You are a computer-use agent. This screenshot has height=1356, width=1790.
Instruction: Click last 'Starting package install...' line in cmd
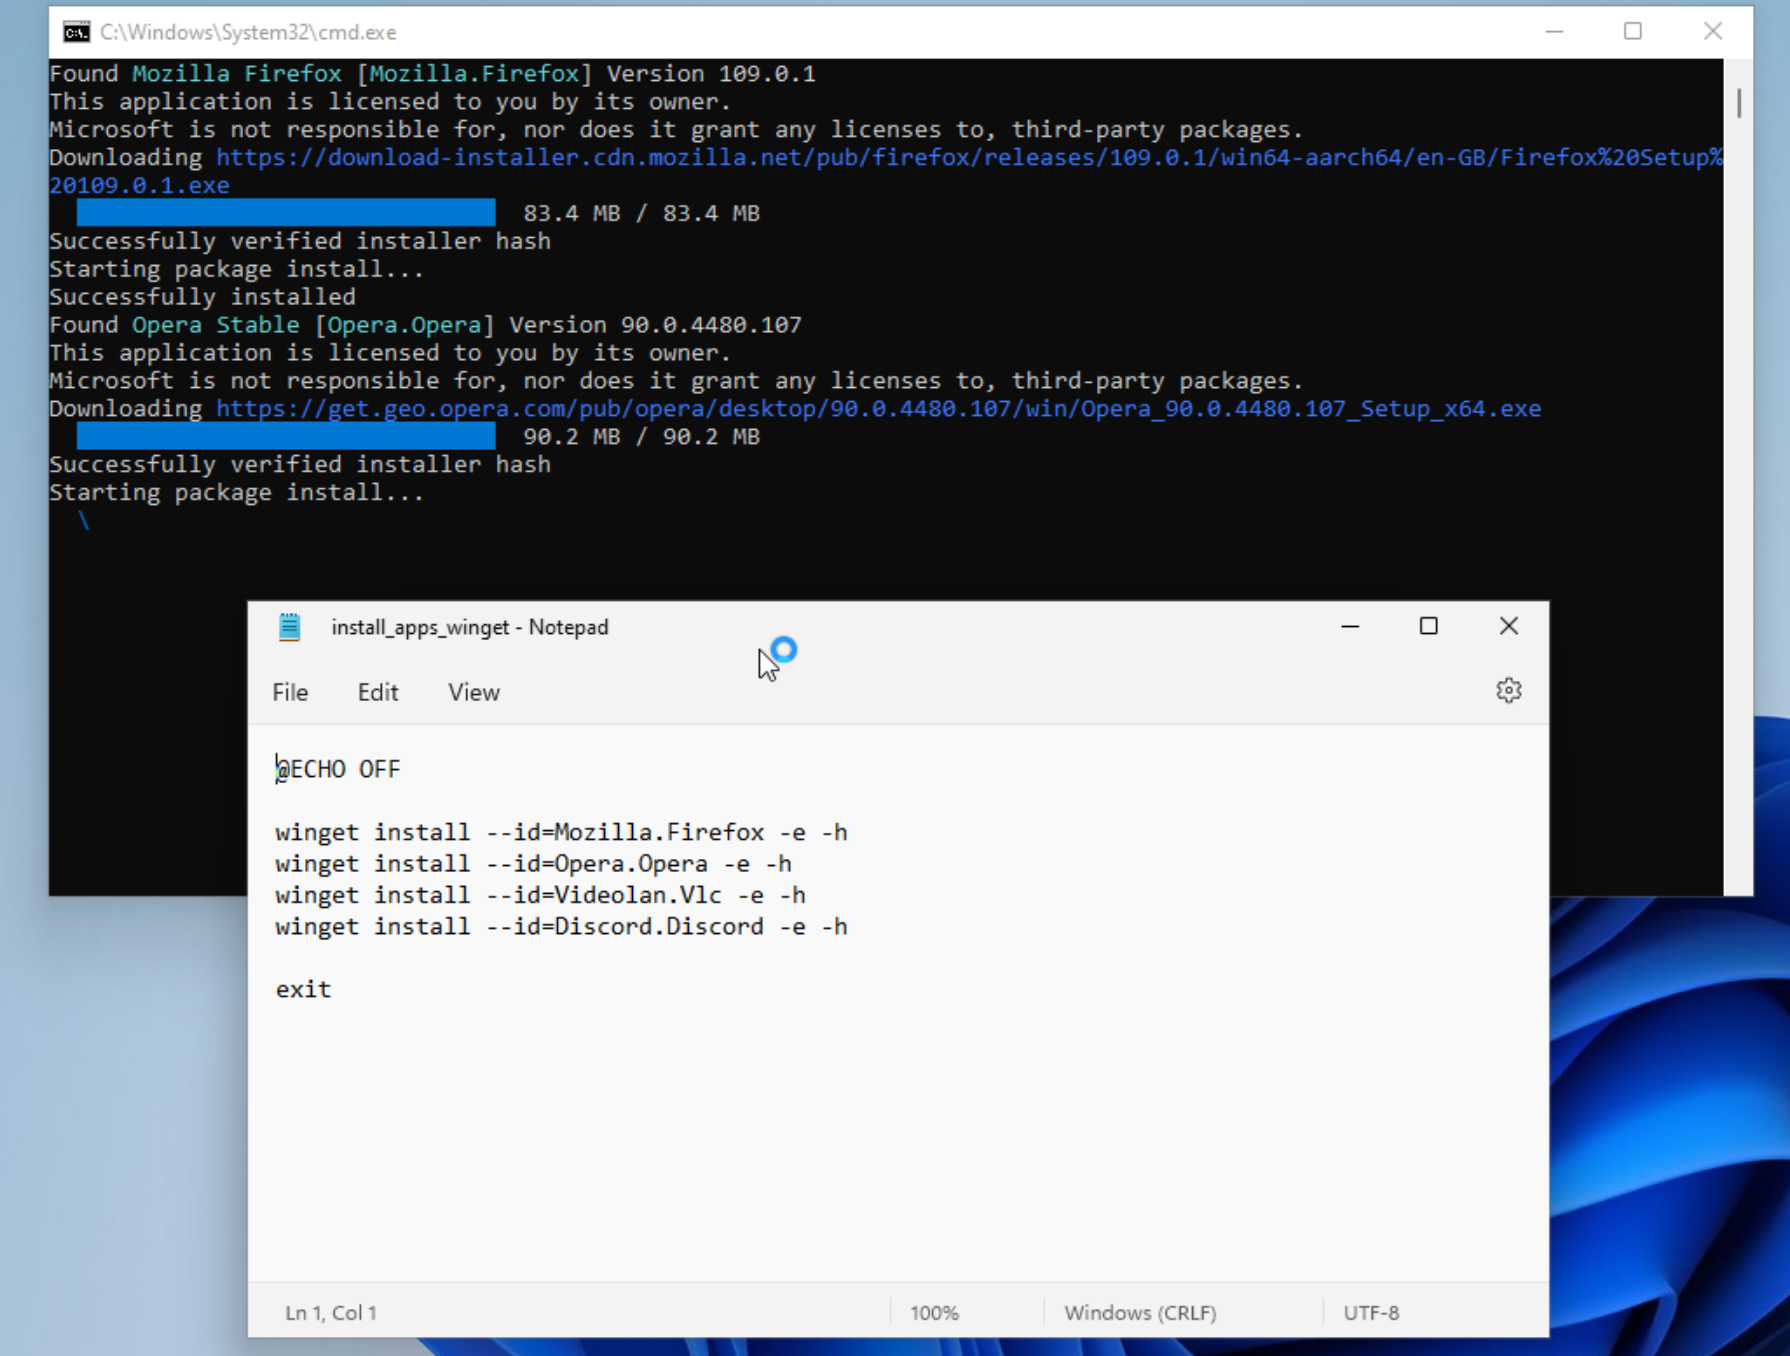[x=237, y=492]
